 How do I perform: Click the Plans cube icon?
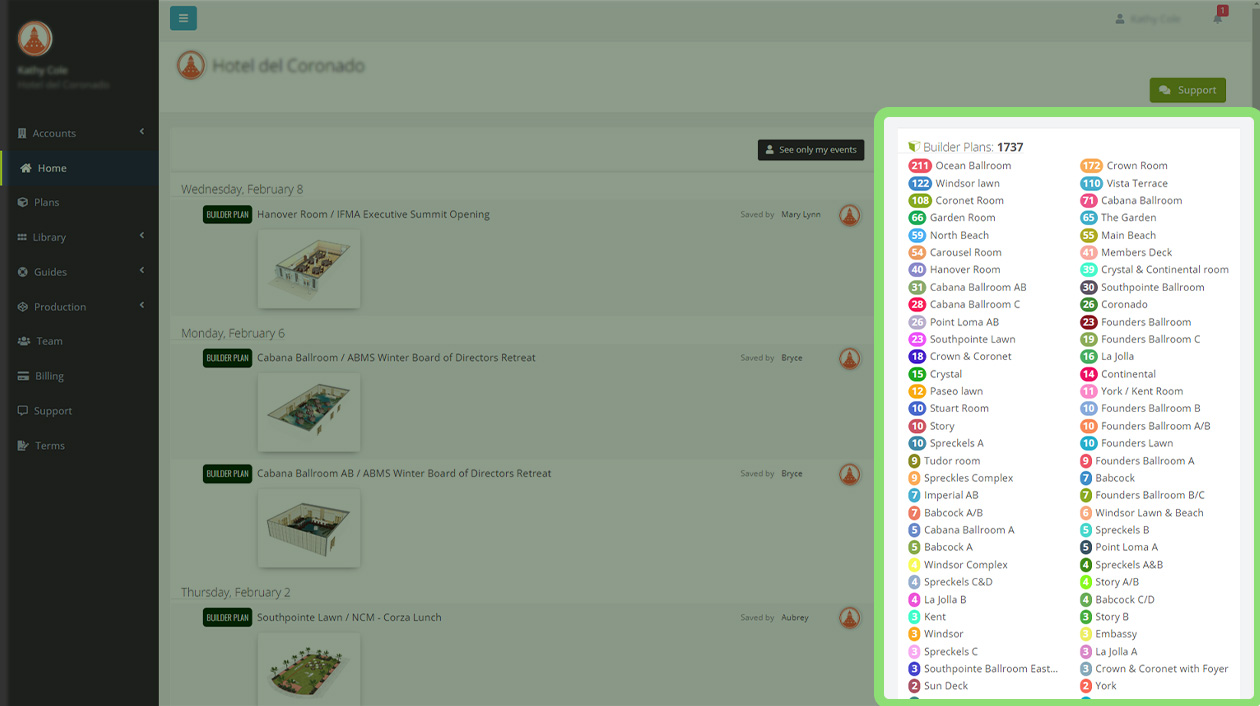point(23,202)
